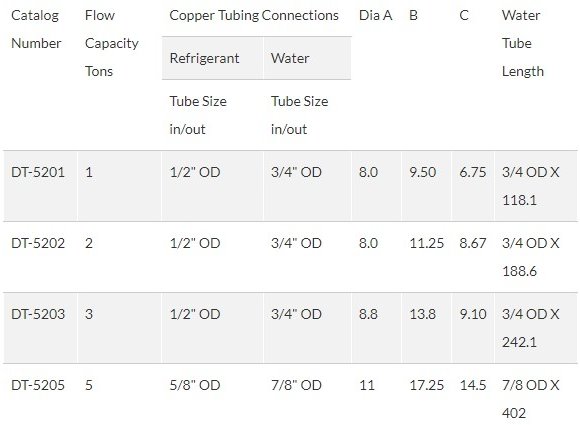The height and width of the screenshot is (425, 580).
Task: Select the 17.25 value in column B
Action: 426,385
